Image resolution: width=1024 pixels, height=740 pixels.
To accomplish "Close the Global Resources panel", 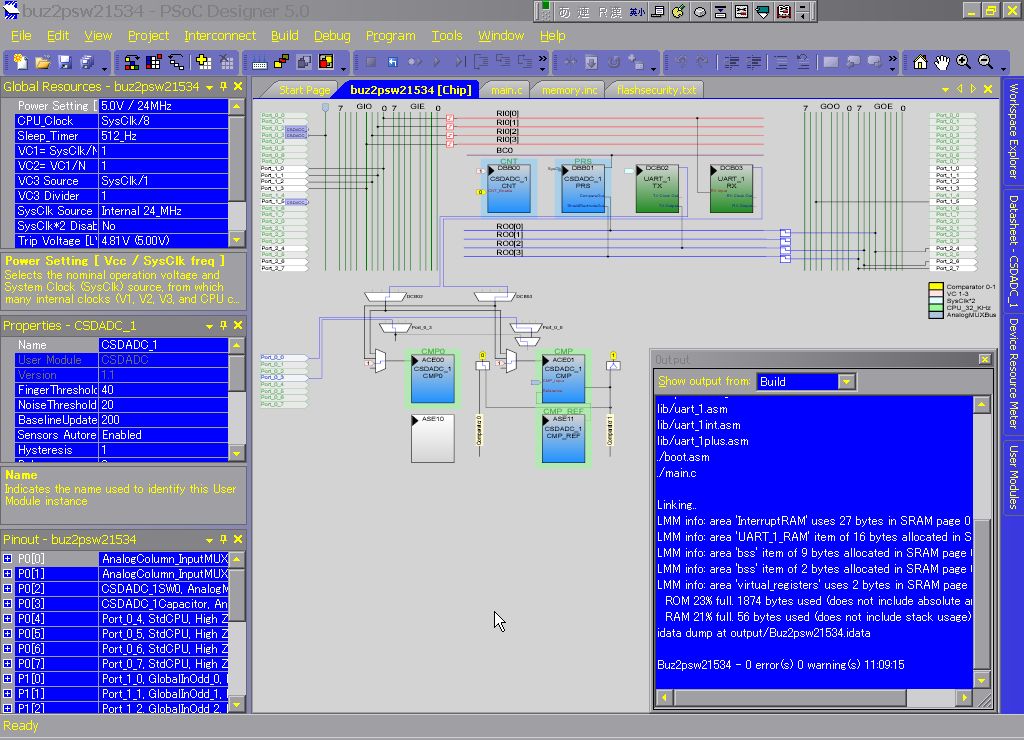I will 238,86.
